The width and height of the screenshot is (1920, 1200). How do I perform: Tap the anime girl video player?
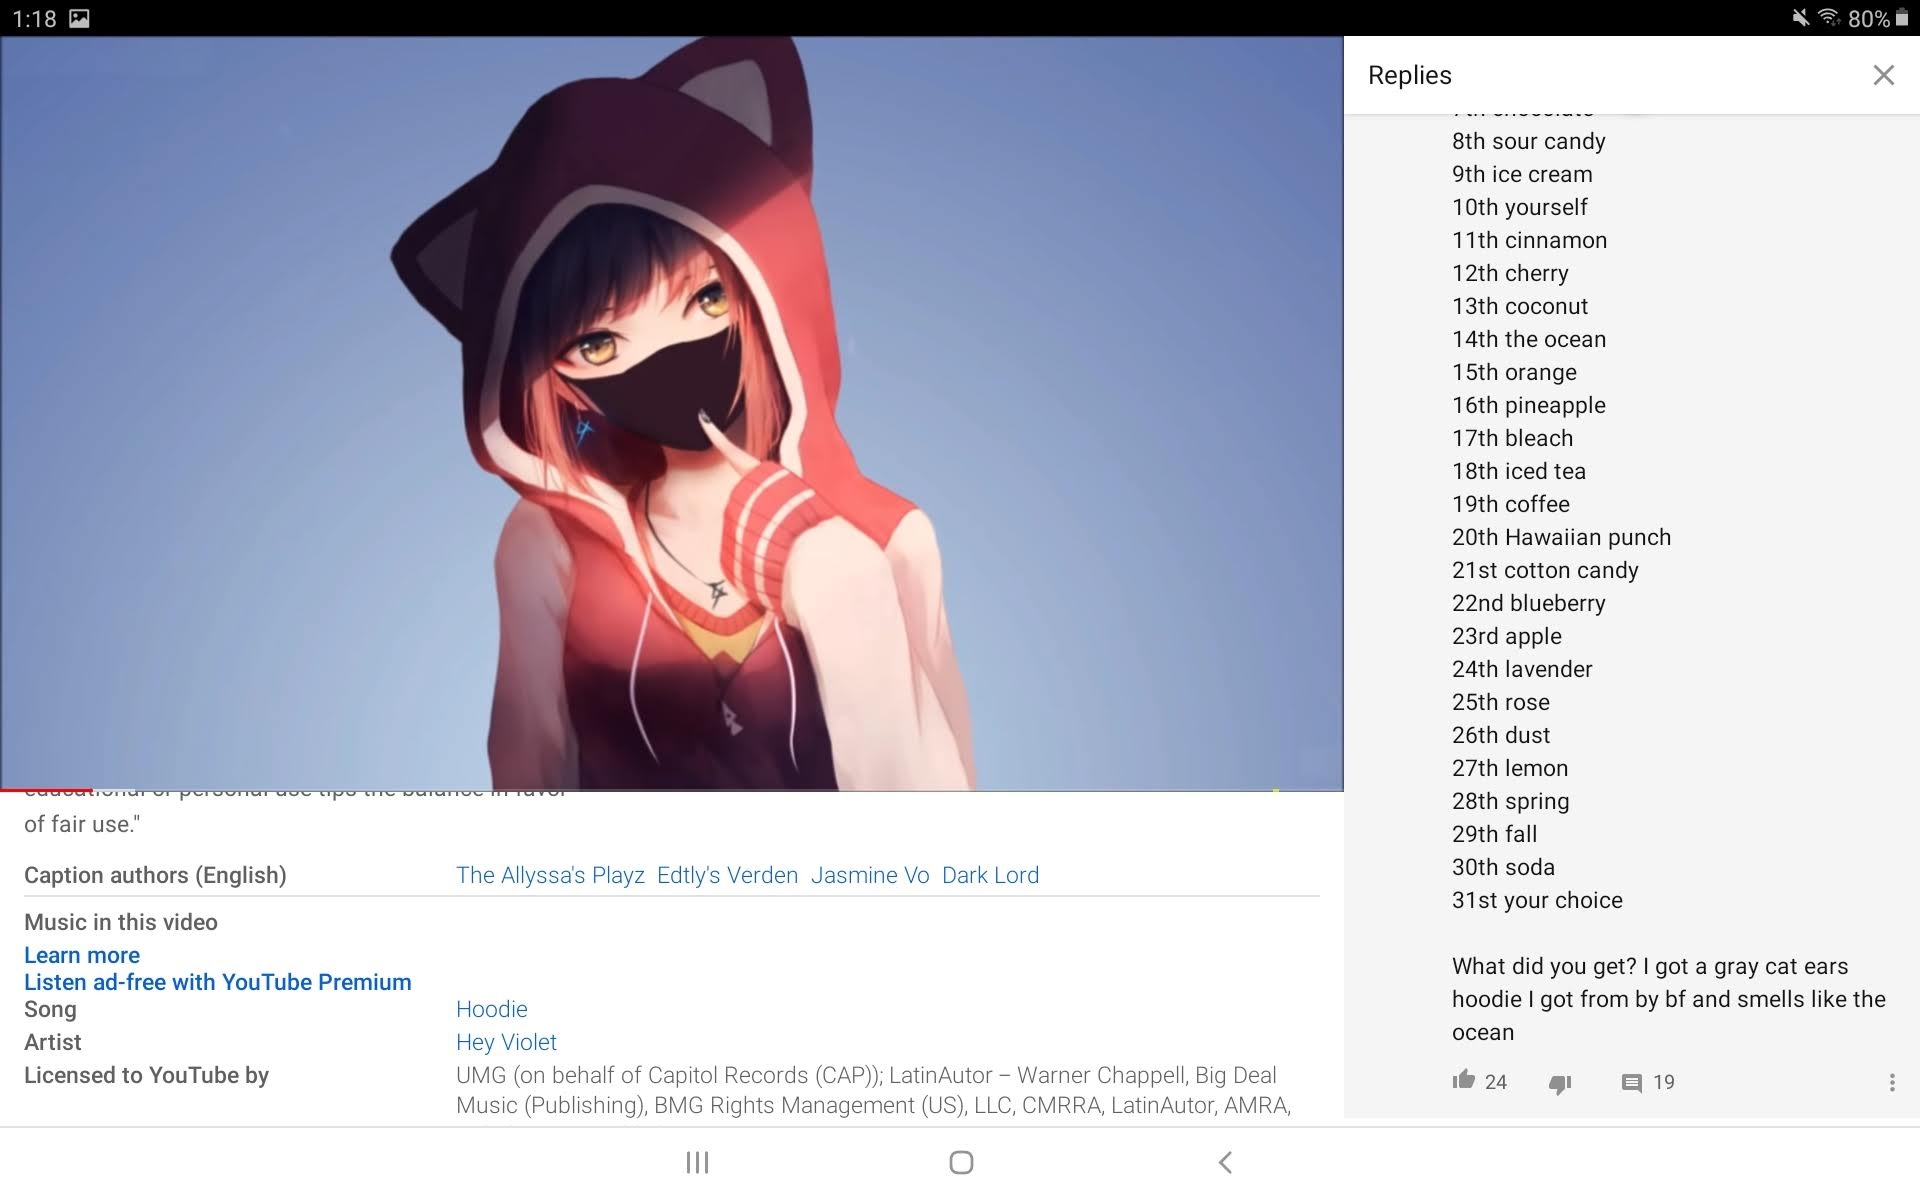tap(671, 413)
